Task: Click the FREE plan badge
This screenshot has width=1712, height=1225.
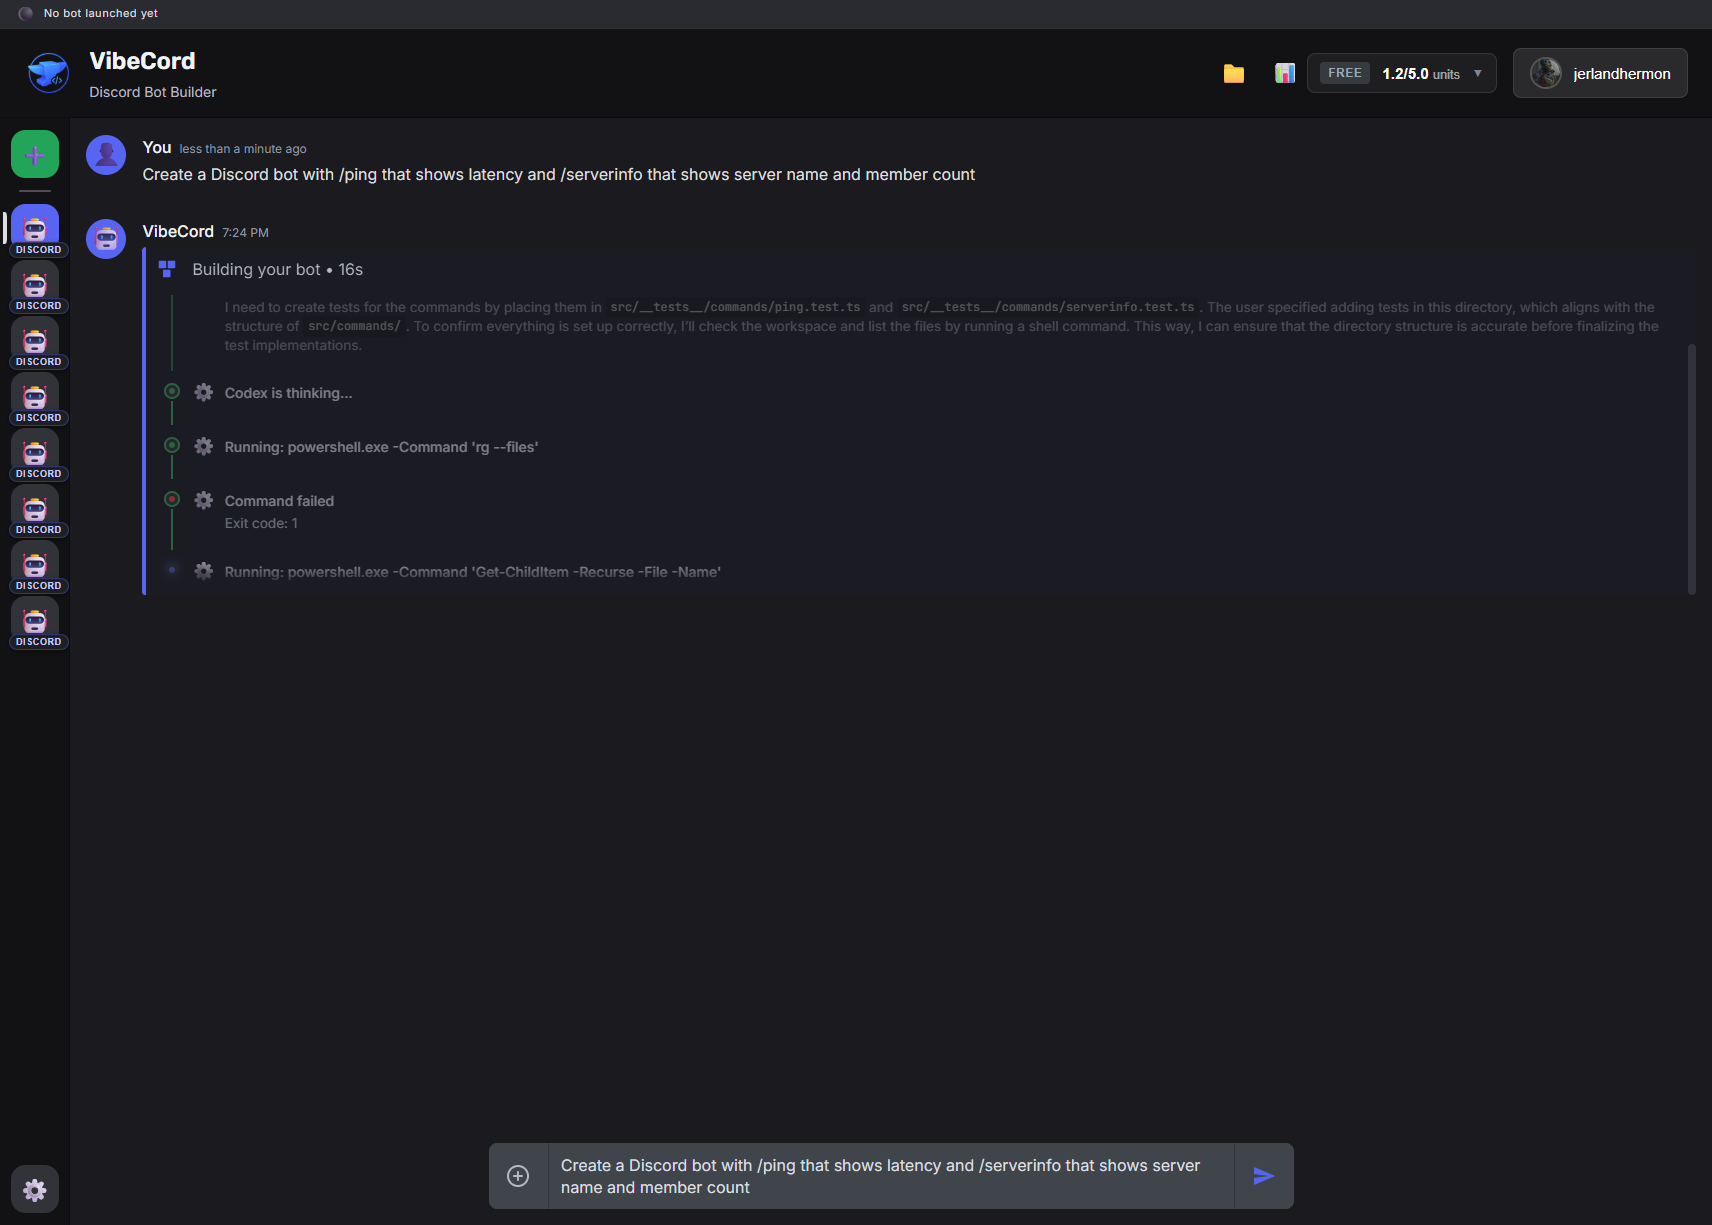Action: (x=1344, y=72)
